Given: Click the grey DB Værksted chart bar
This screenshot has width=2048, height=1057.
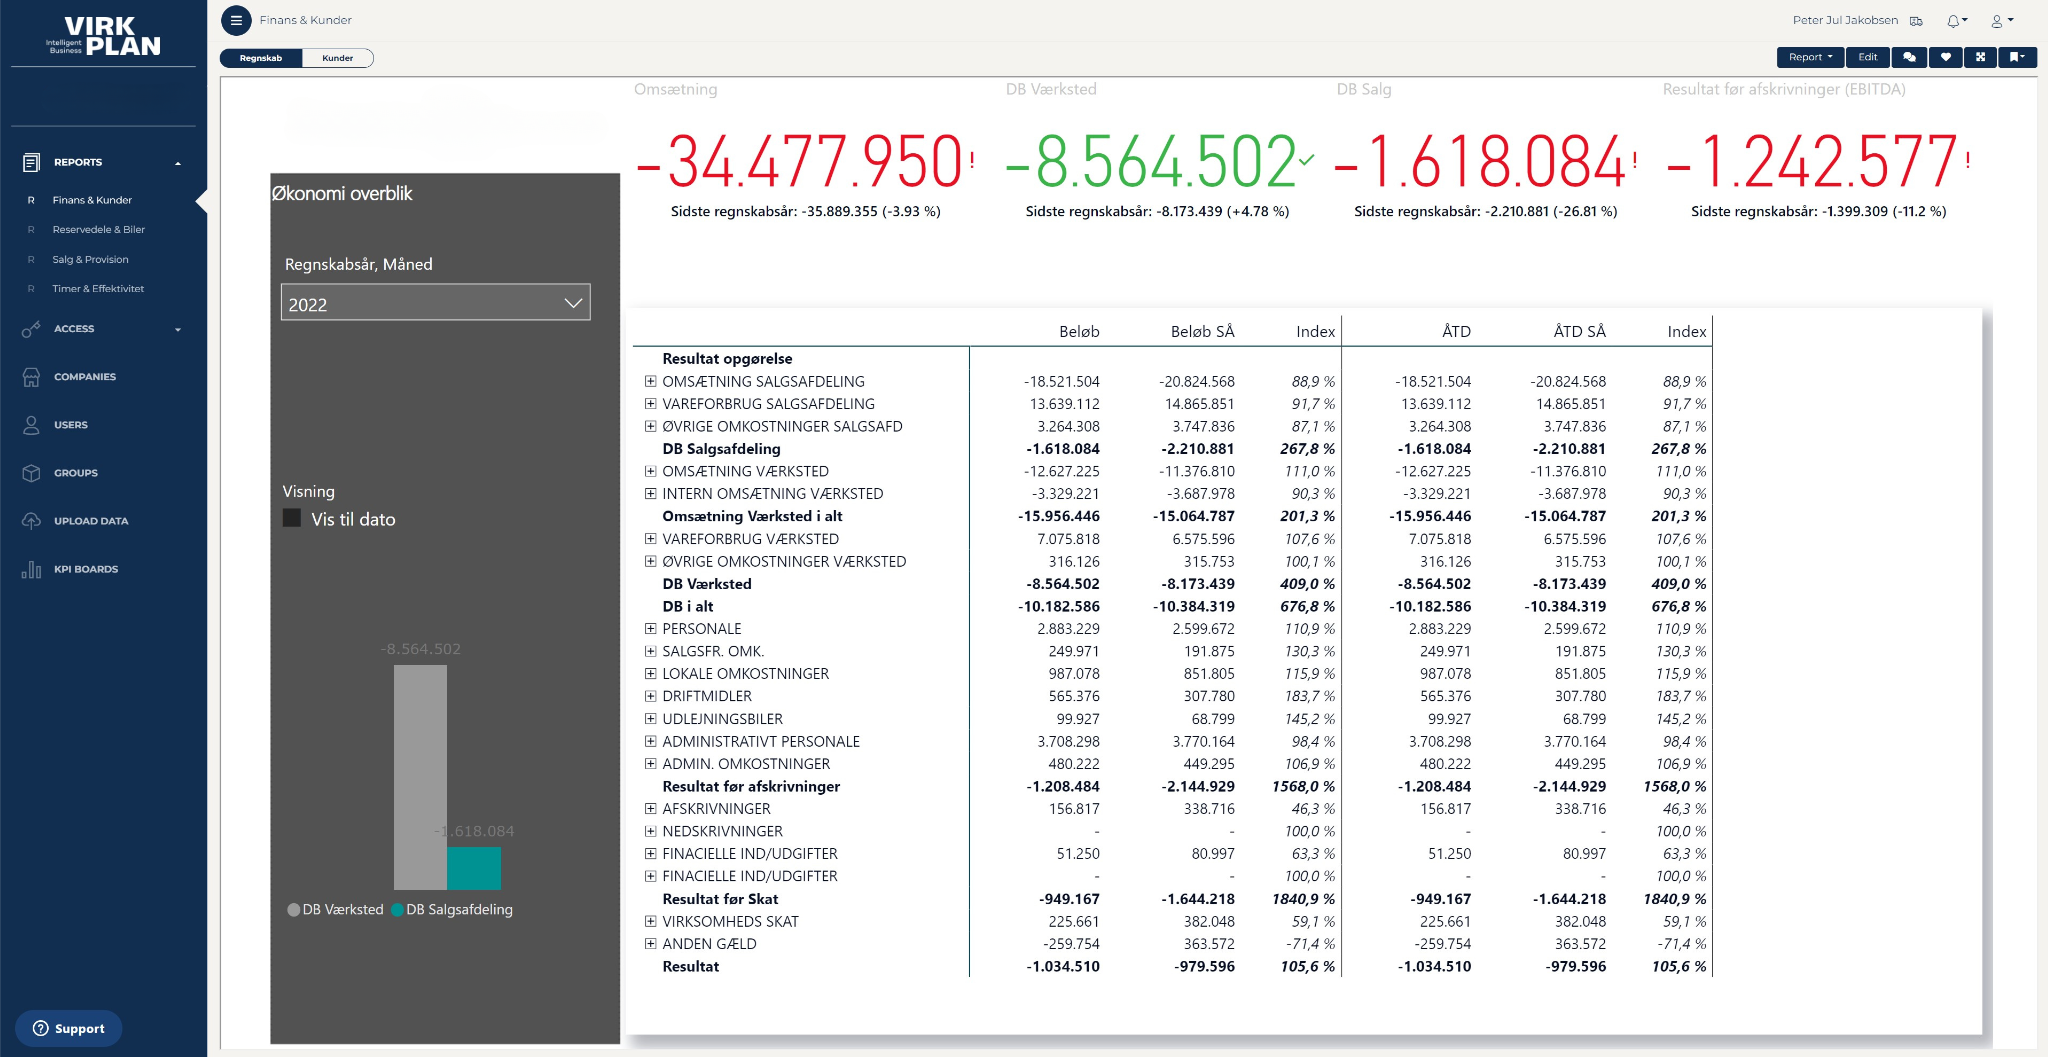Looking at the screenshot, I should pos(420,777).
